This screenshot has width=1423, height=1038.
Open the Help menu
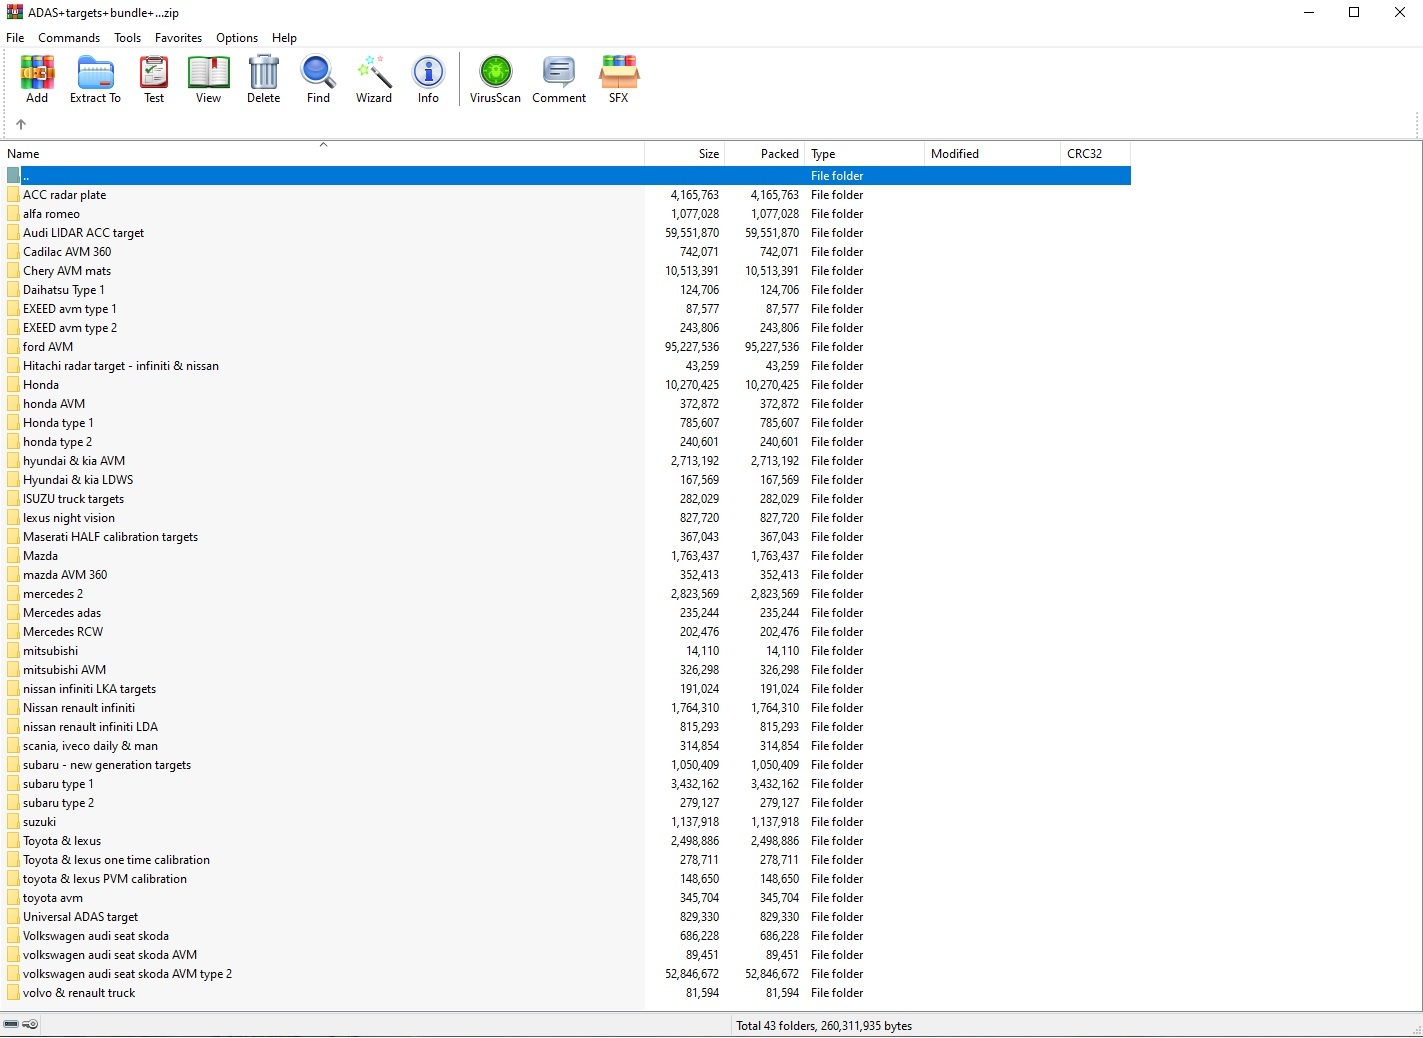[284, 38]
